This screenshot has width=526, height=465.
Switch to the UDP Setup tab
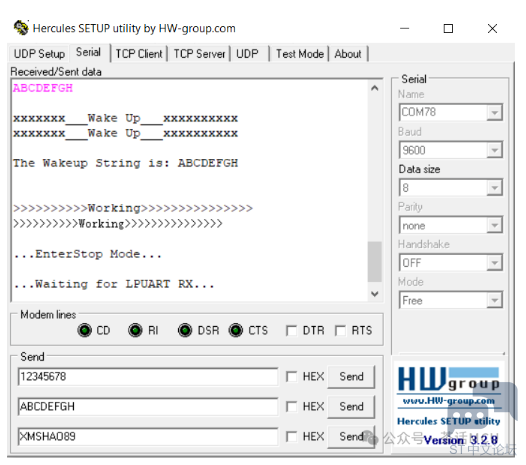(x=39, y=54)
